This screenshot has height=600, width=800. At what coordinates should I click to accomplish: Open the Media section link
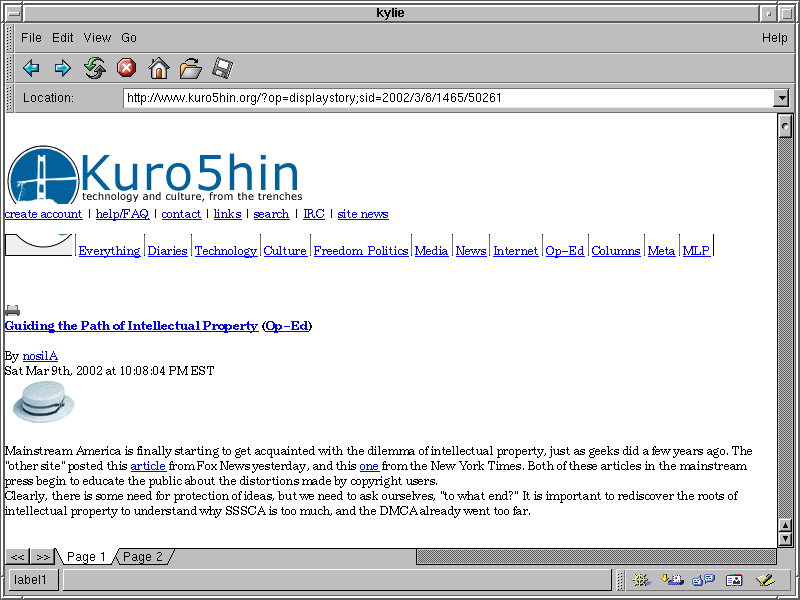click(431, 251)
